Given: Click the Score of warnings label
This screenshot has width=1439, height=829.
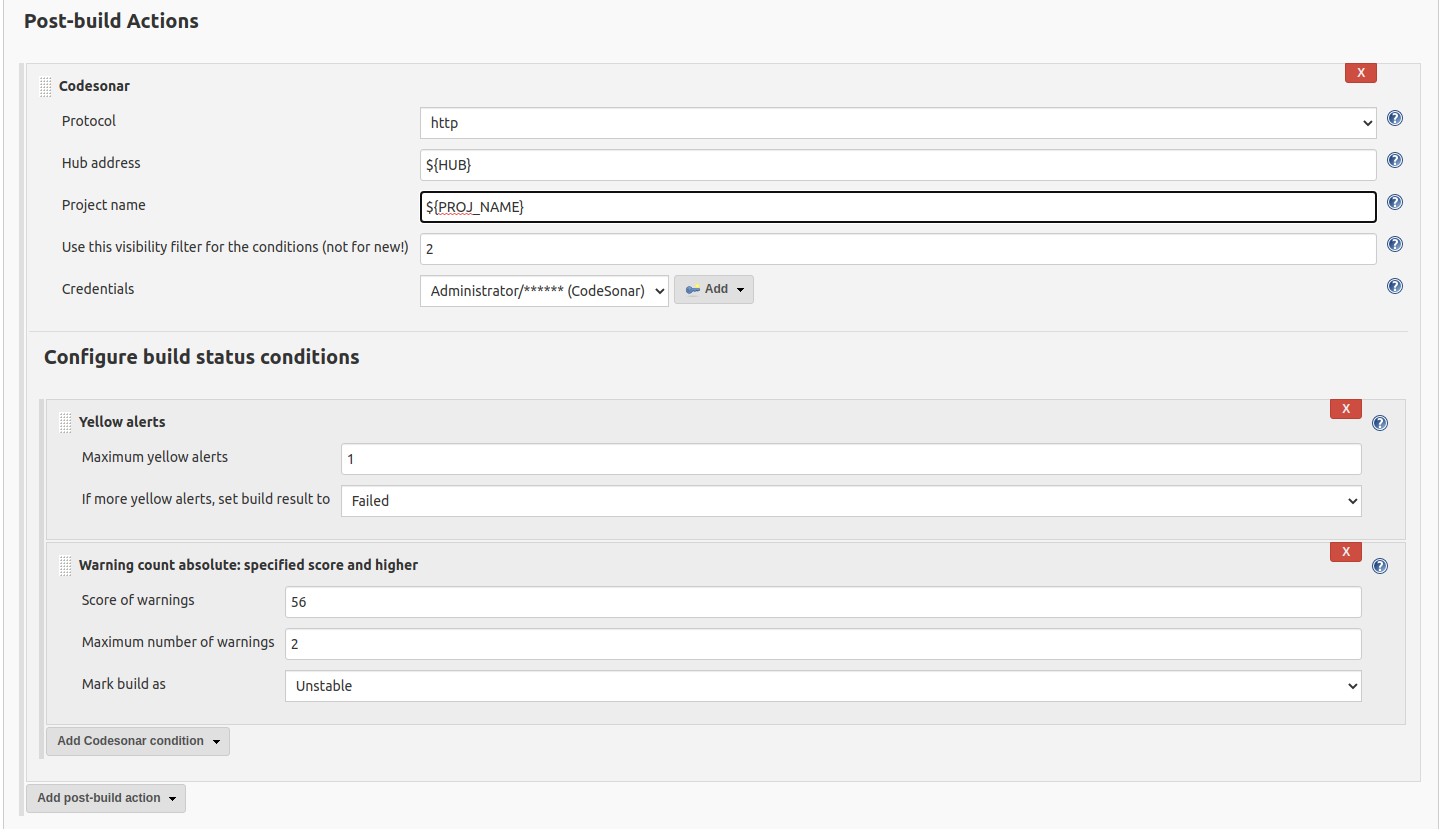Looking at the screenshot, I should [x=138, y=600].
